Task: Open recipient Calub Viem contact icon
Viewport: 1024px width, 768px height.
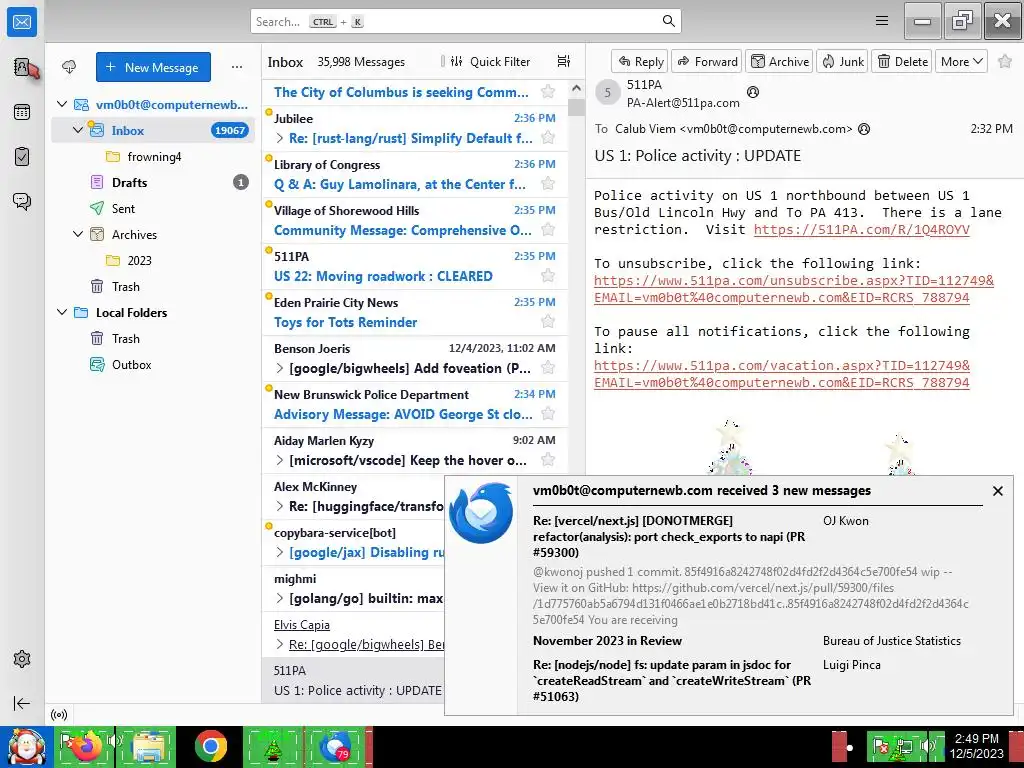Action: (864, 129)
